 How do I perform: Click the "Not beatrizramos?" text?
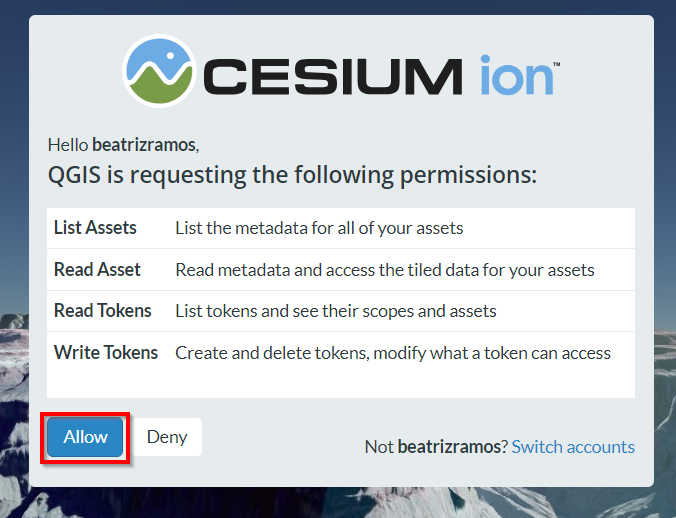pos(436,447)
